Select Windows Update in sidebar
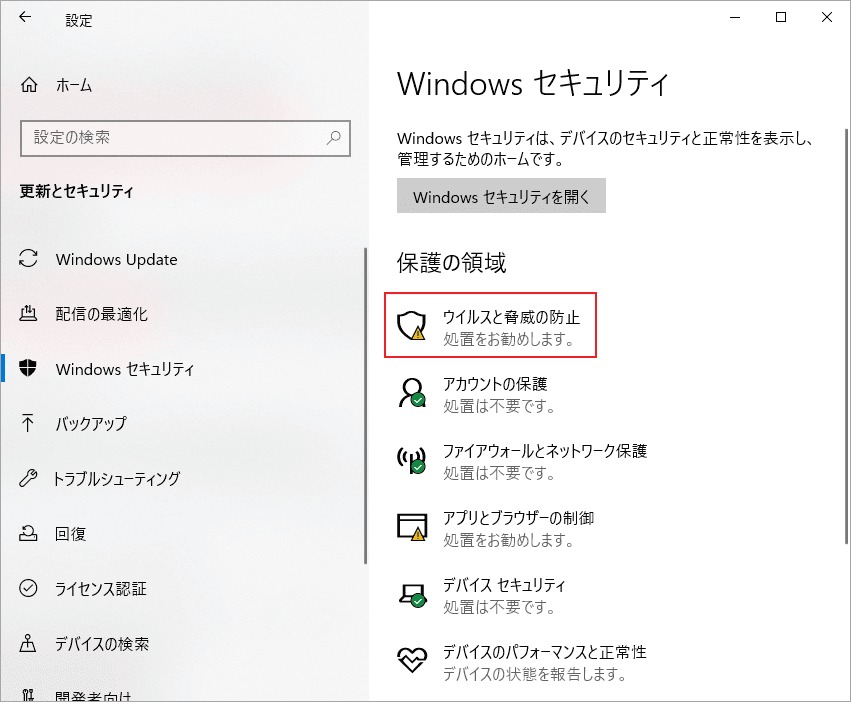Viewport: 851px width, 702px height. (x=116, y=260)
